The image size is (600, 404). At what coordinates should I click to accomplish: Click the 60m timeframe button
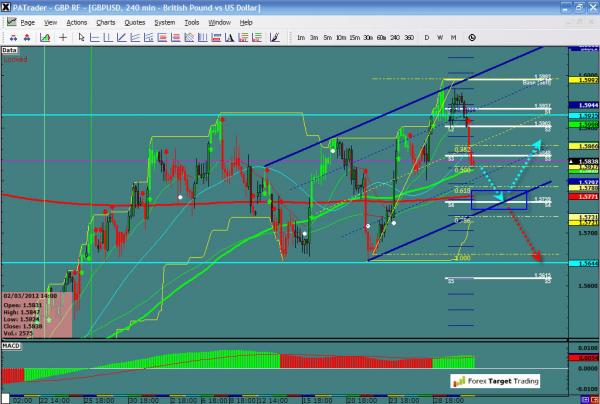pos(380,37)
